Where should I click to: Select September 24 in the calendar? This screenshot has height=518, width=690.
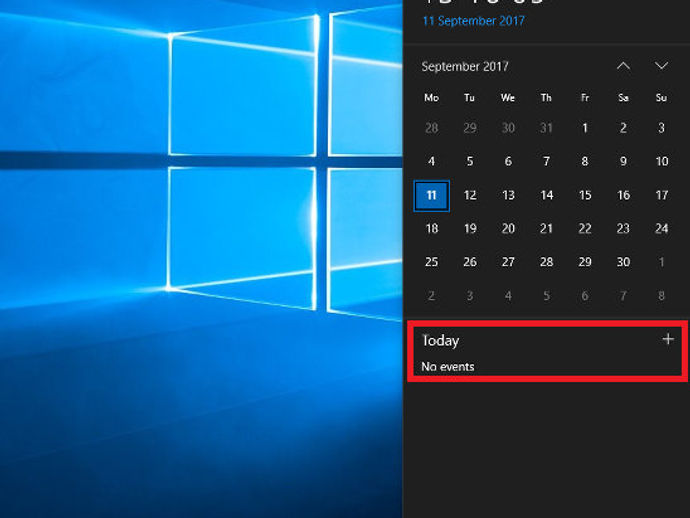[661, 228]
